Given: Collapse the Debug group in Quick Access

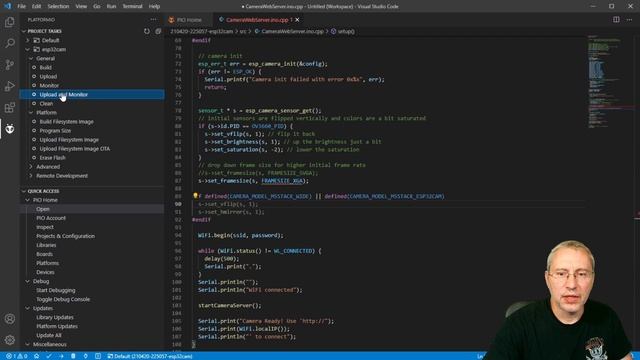Looking at the screenshot, I should point(27,281).
